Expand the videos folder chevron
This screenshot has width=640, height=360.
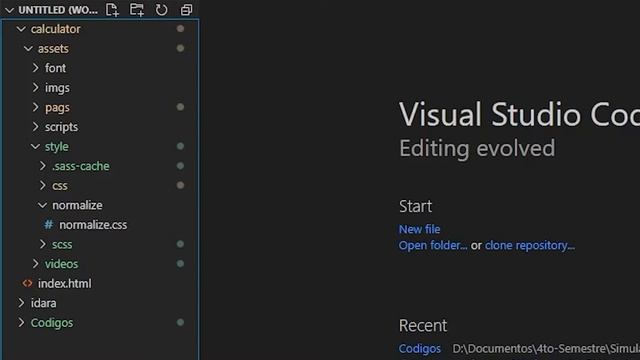pyautogui.click(x=36, y=264)
